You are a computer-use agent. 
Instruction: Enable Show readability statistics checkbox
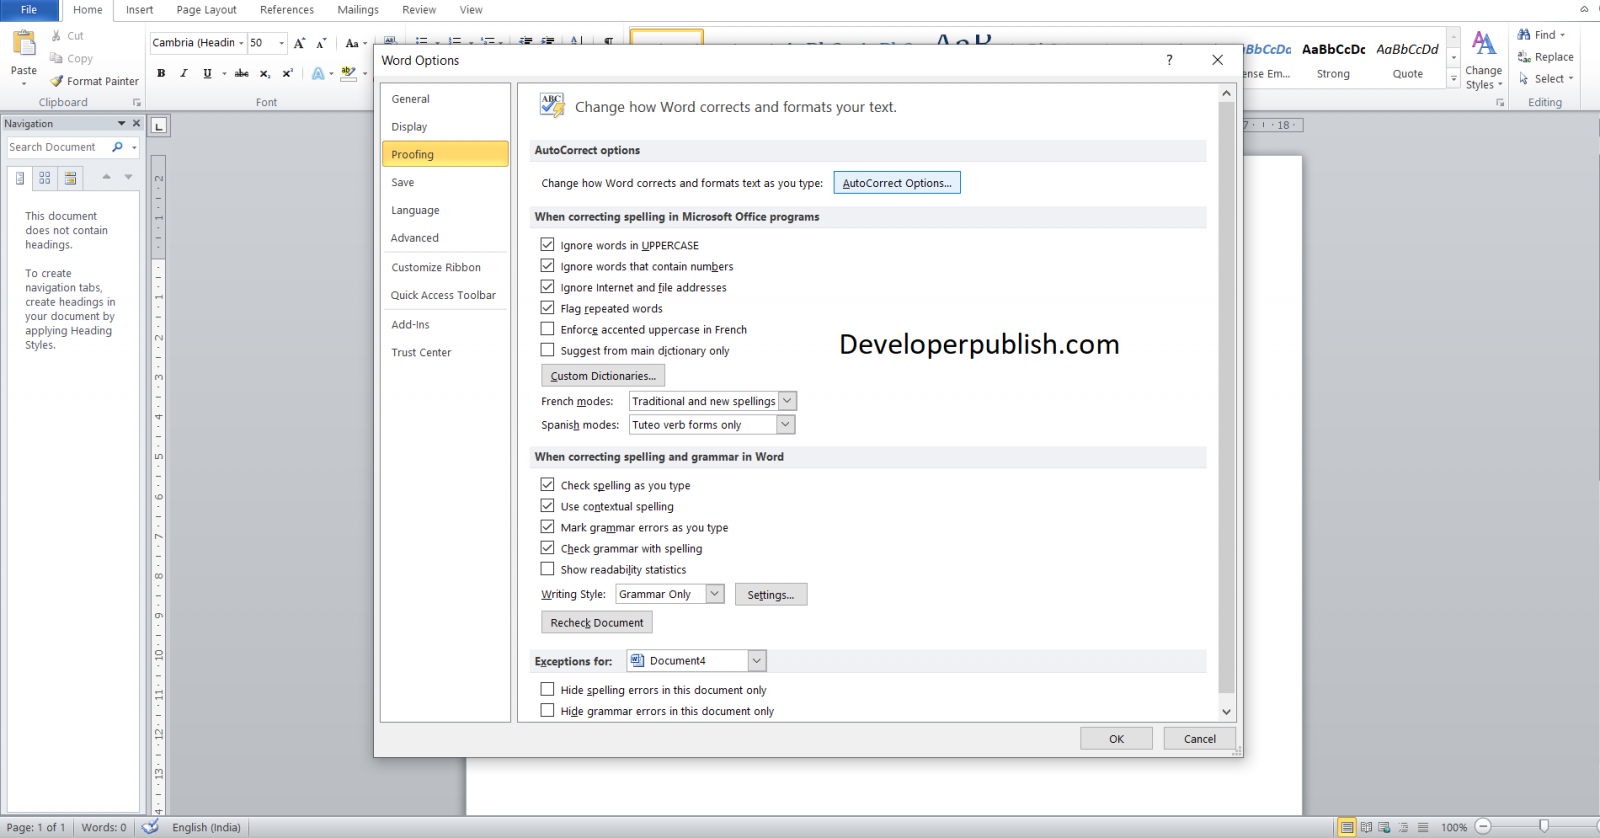point(547,569)
